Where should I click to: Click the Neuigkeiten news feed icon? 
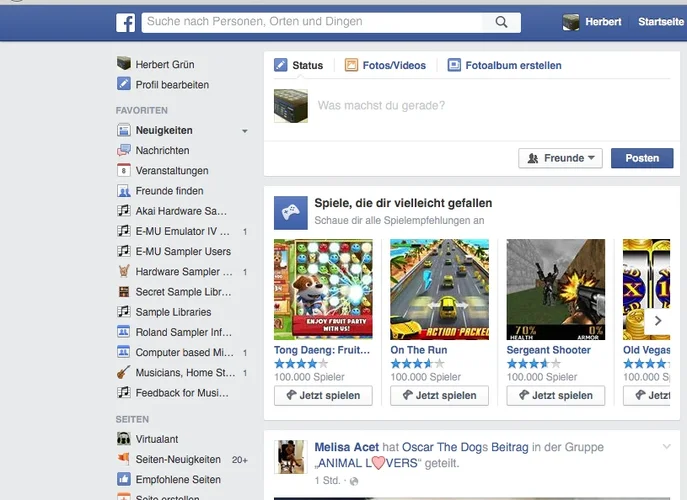[124, 130]
